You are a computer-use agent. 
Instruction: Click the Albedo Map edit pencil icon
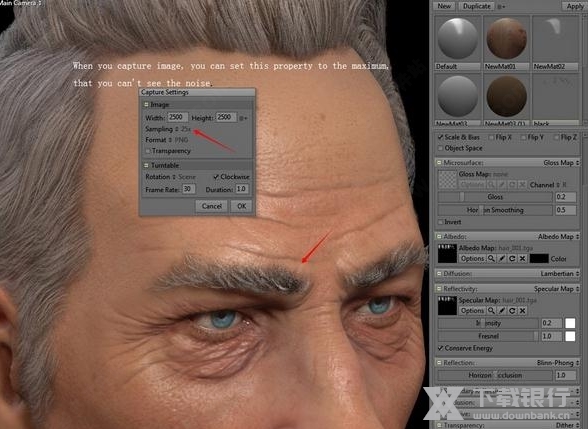(502, 258)
